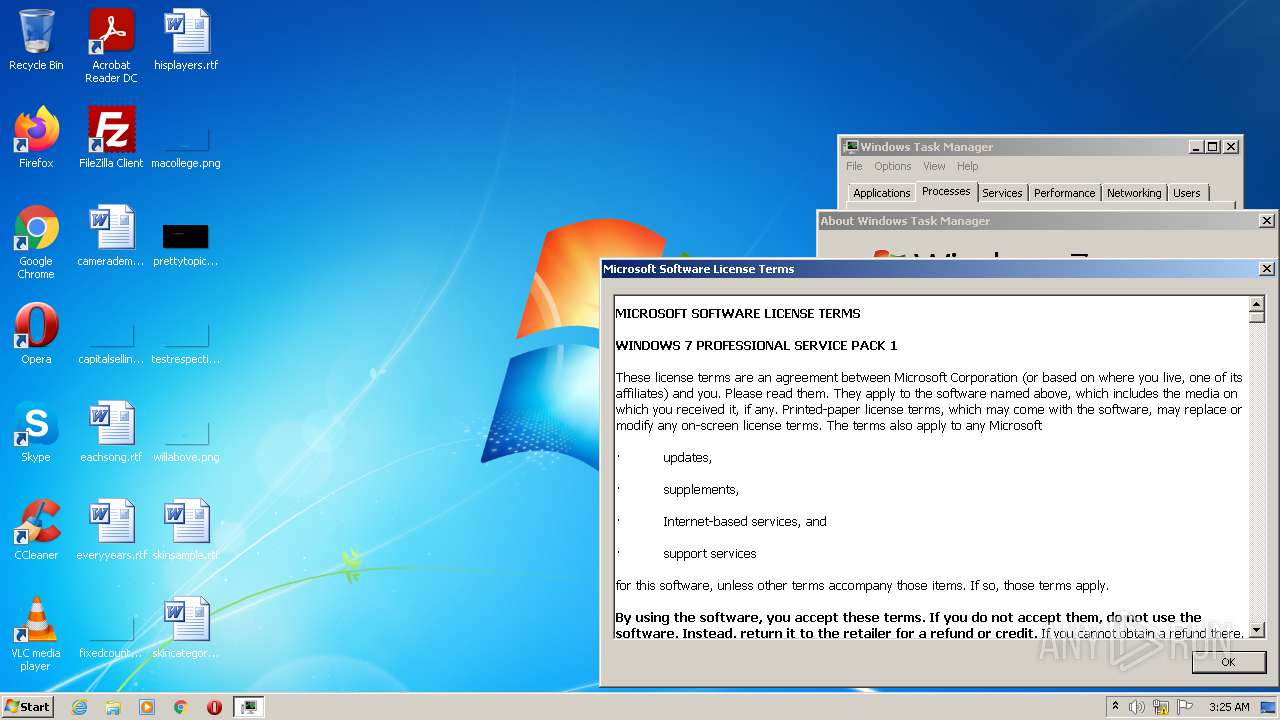Select the Processes tab in Task Manager
1280x720 pixels.
coord(946,191)
